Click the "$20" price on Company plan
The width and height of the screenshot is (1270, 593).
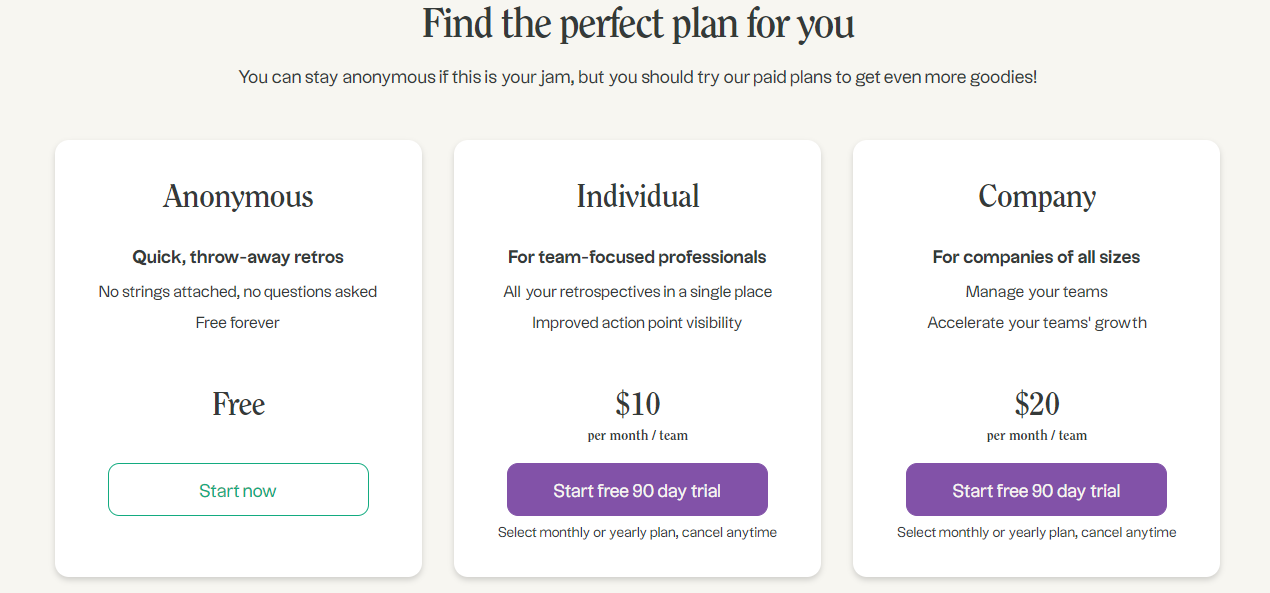(1036, 404)
